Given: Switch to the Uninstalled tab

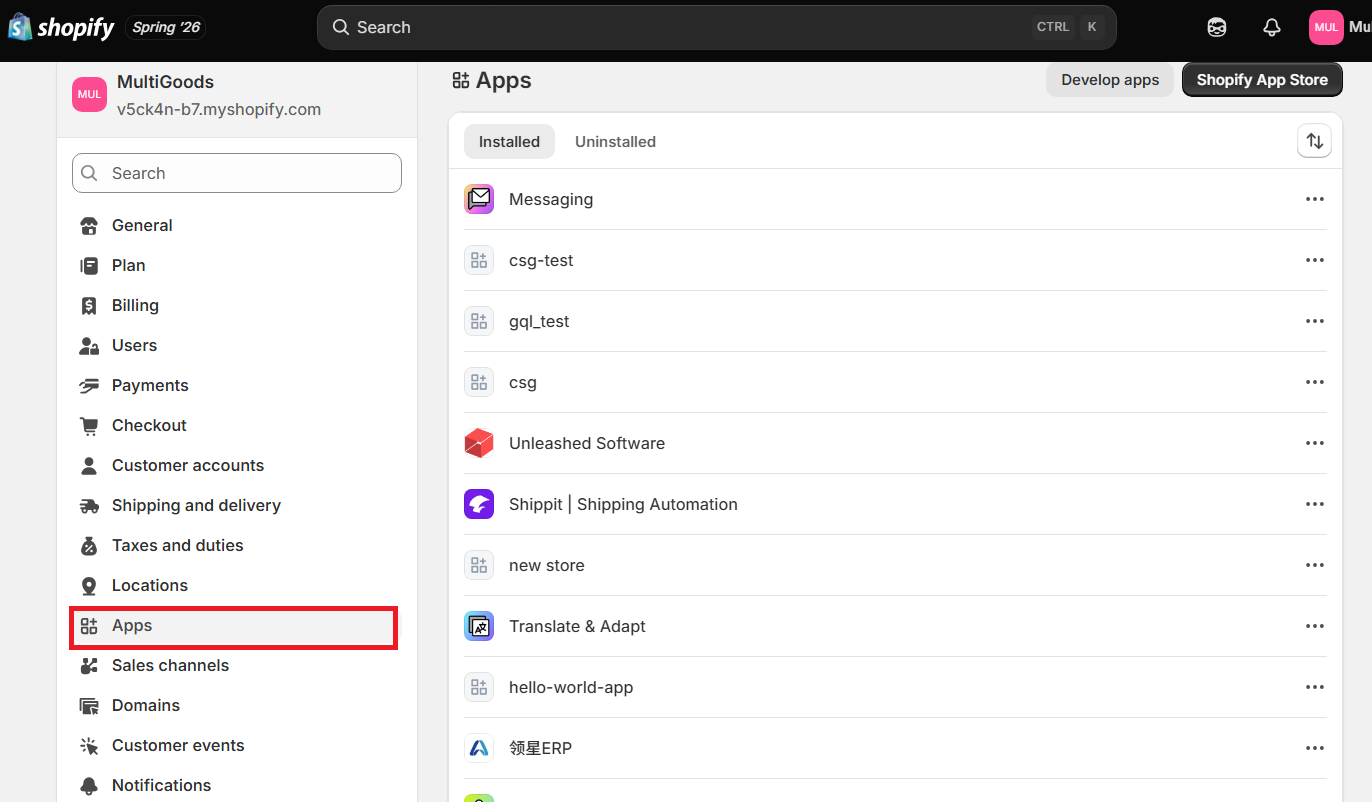Looking at the screenshot, I should (615, 141).
